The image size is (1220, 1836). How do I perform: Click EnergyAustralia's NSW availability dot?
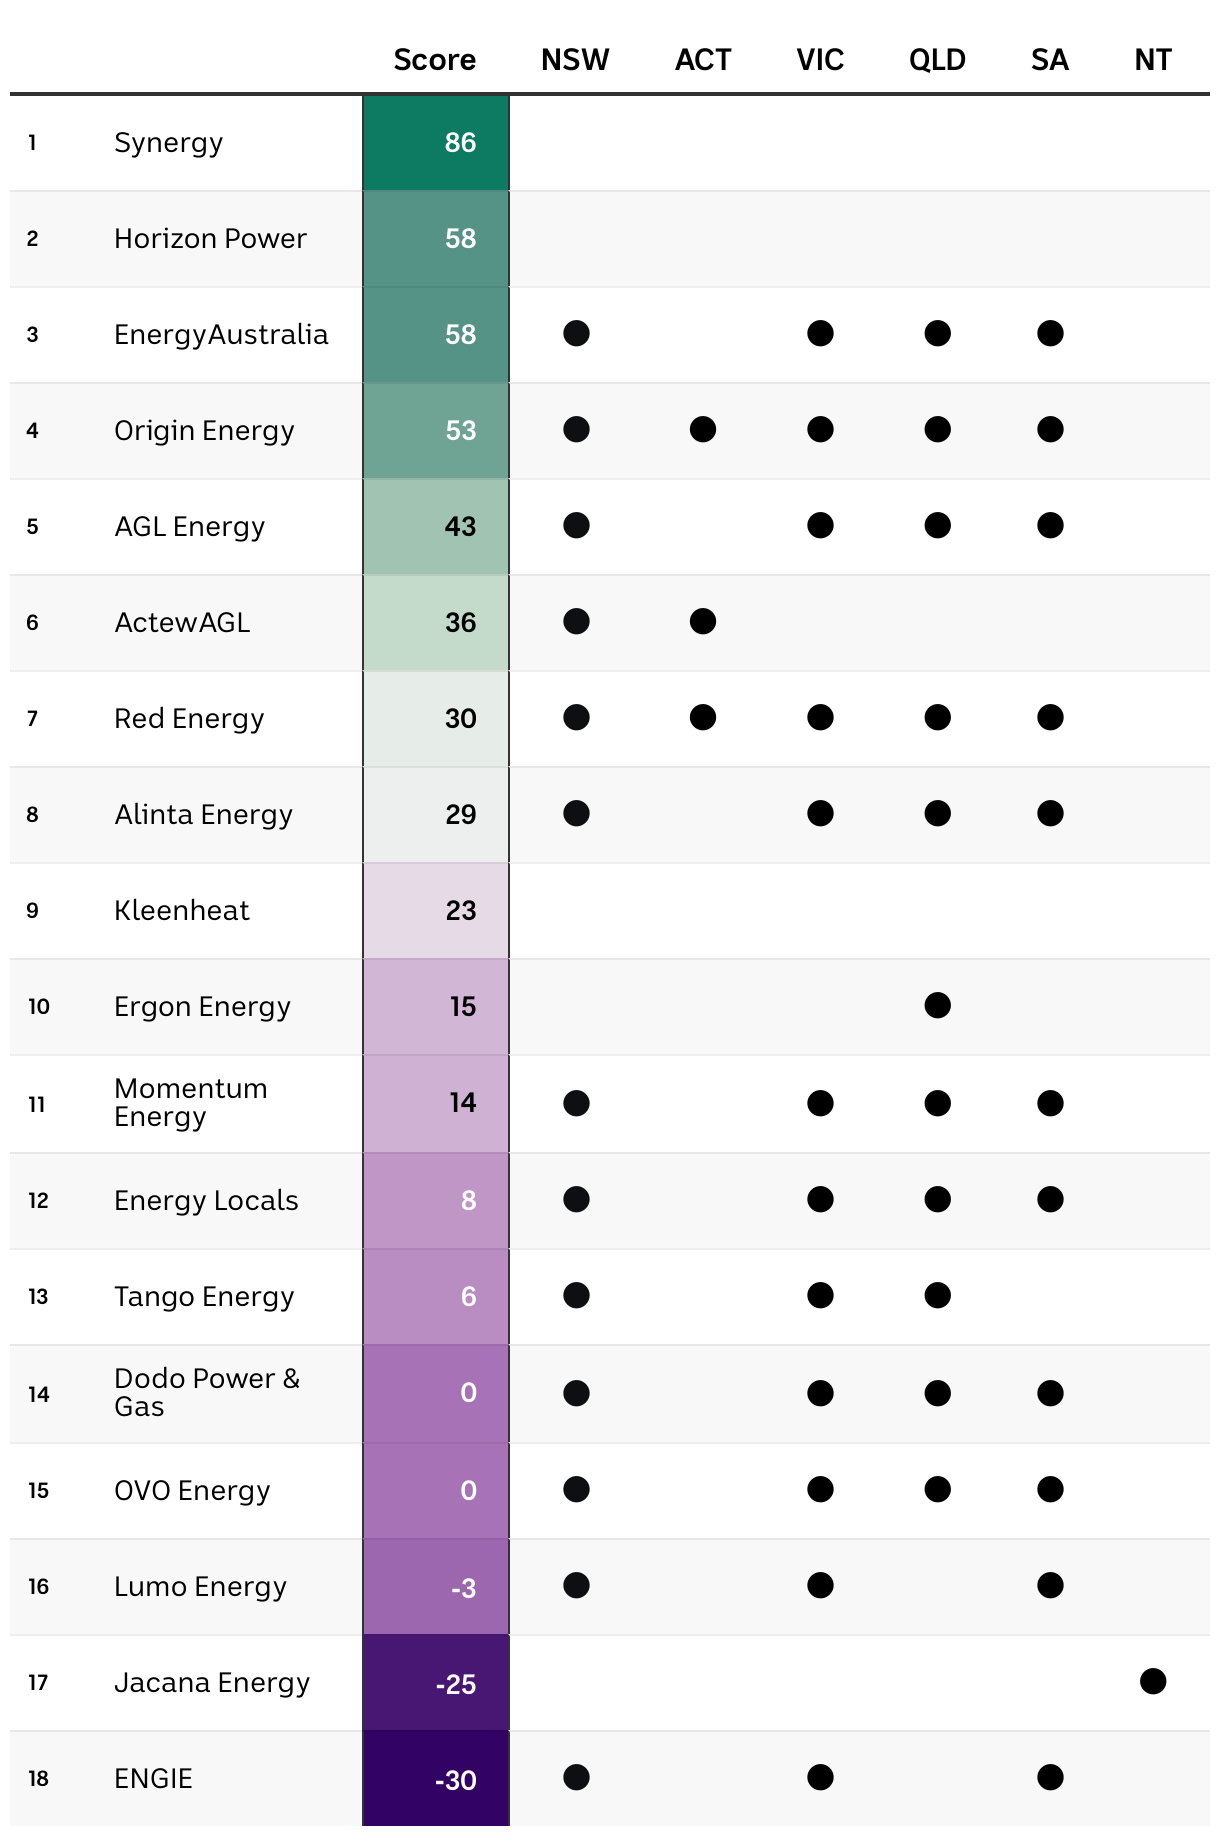(576, 334)
